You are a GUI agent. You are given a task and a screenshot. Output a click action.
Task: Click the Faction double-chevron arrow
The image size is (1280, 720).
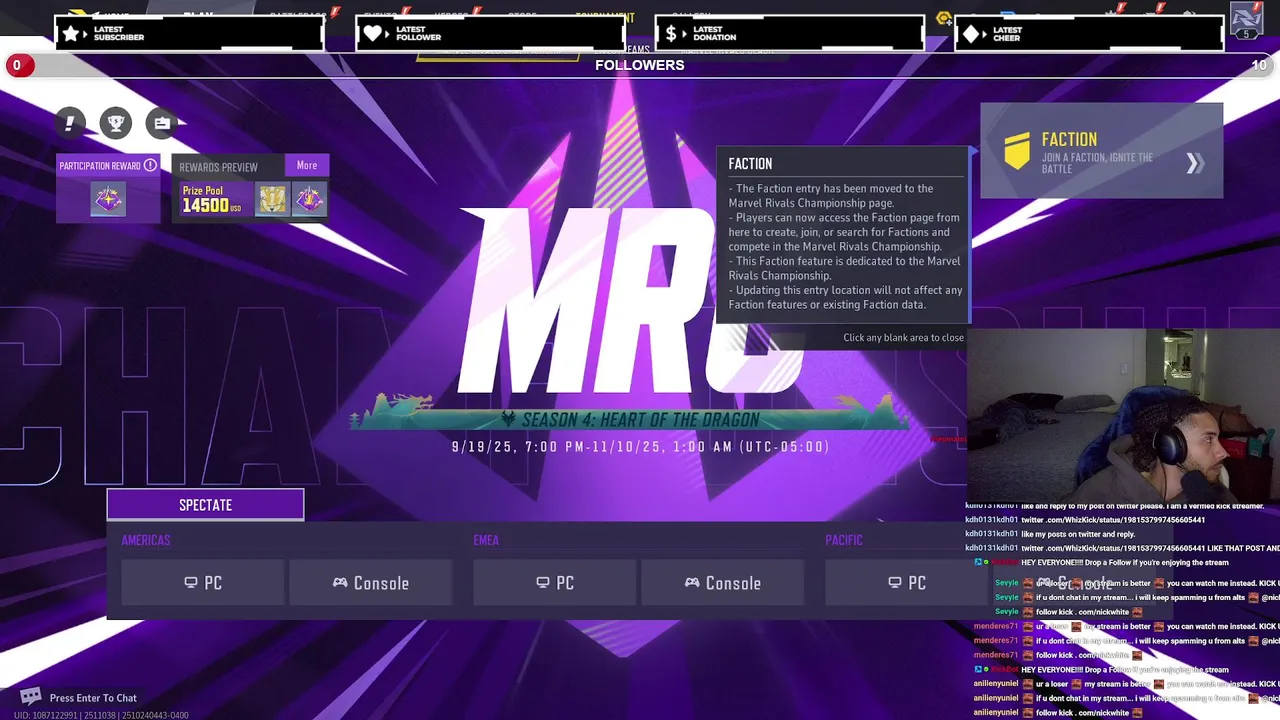(1194, 164)
